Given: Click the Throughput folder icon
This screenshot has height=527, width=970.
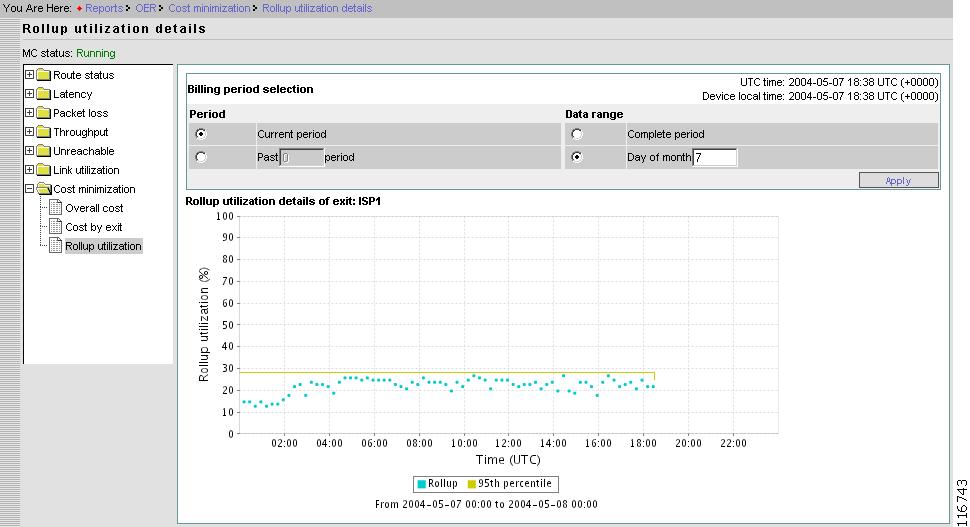Looking at the screenshot, I should [44, 132].
